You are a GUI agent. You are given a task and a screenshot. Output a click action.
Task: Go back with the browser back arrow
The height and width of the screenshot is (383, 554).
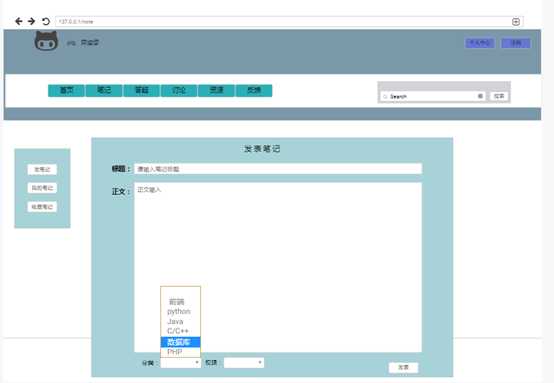tap(19, 22)
